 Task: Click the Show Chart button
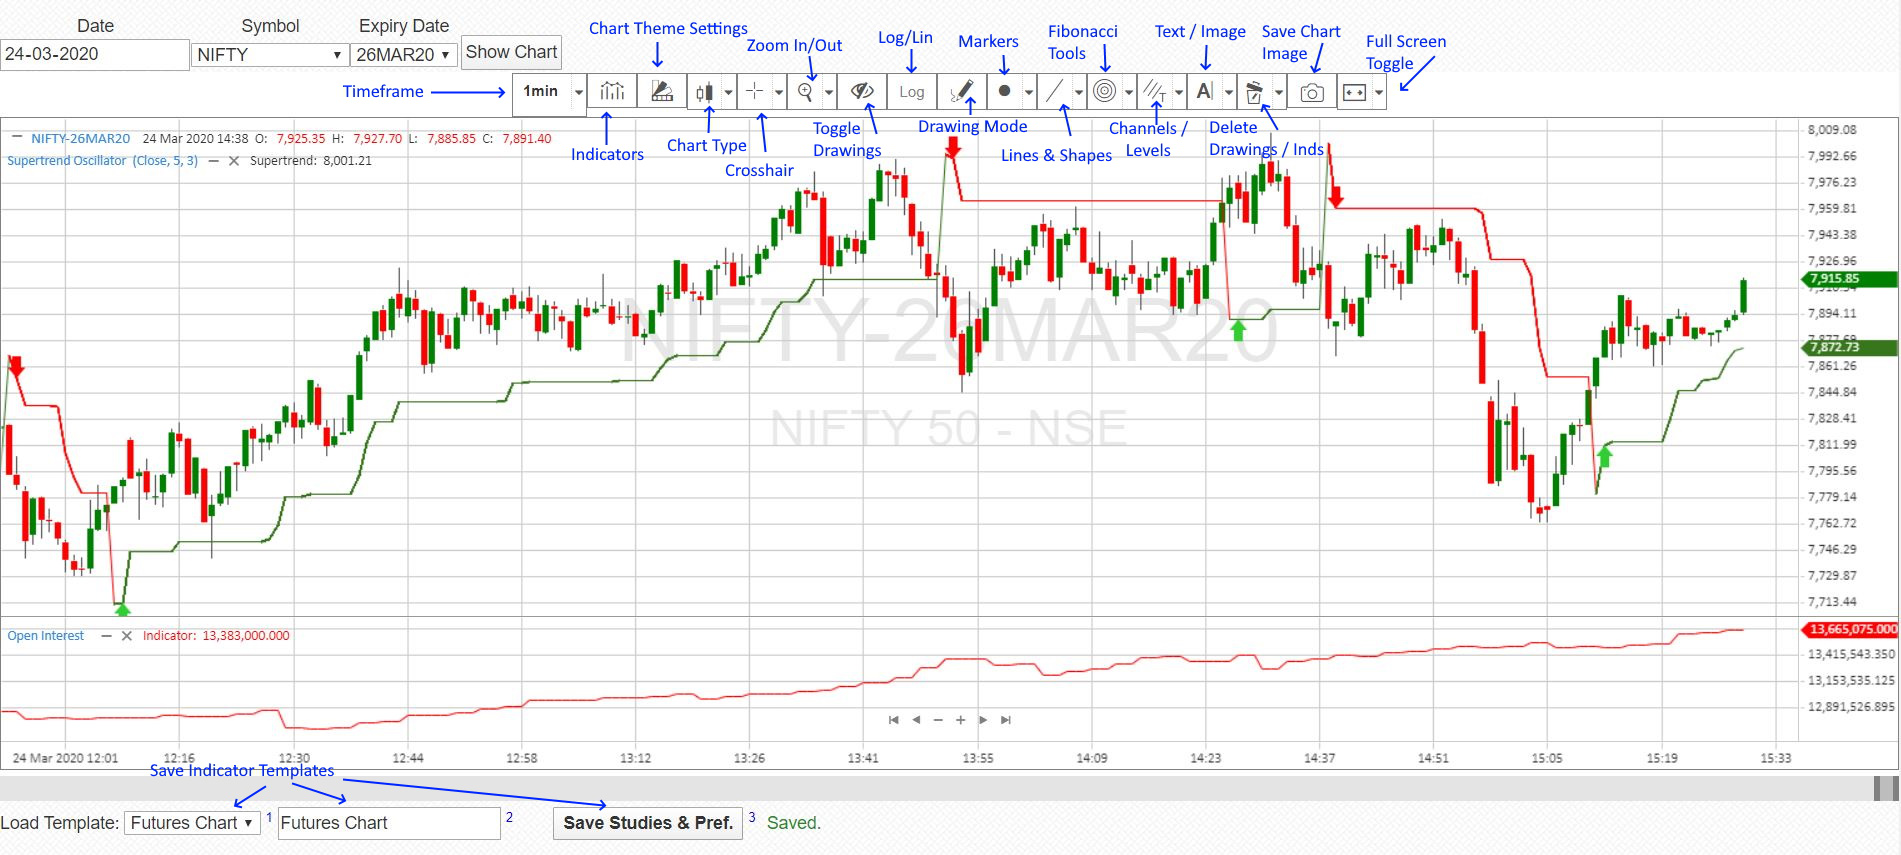511,52
